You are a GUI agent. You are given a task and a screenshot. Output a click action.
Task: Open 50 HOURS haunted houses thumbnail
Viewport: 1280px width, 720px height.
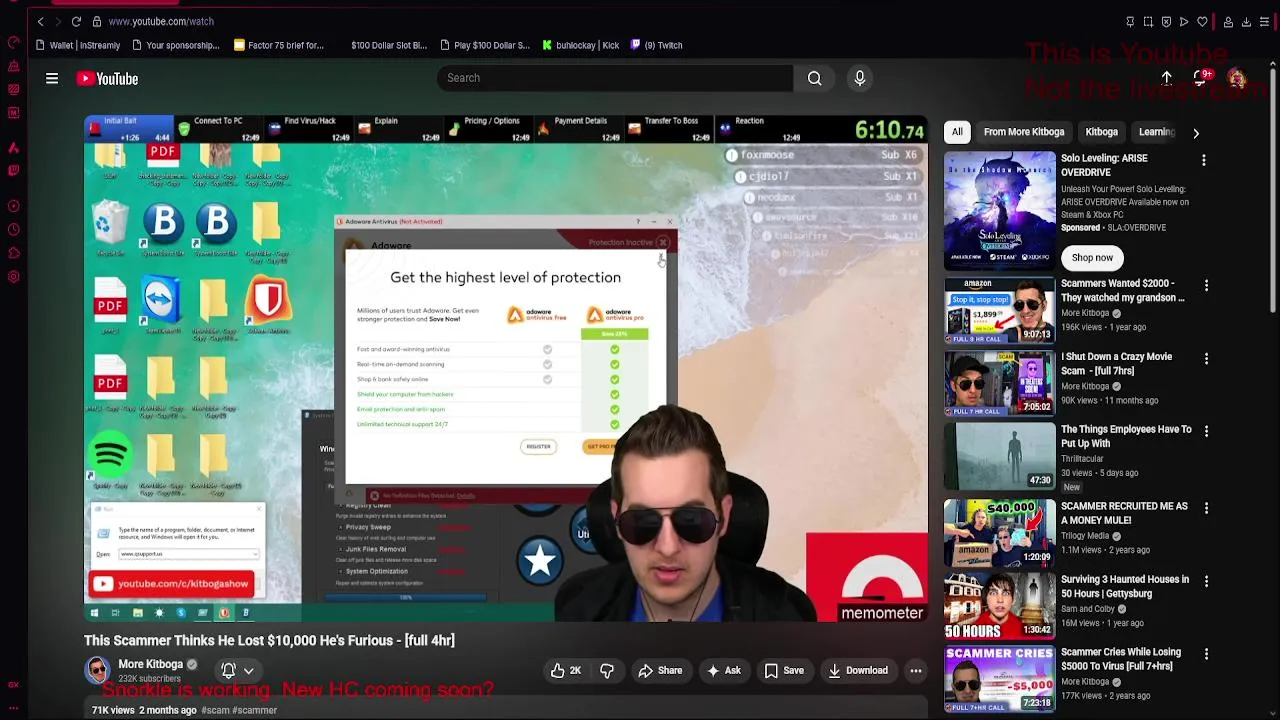click(999, 606)
